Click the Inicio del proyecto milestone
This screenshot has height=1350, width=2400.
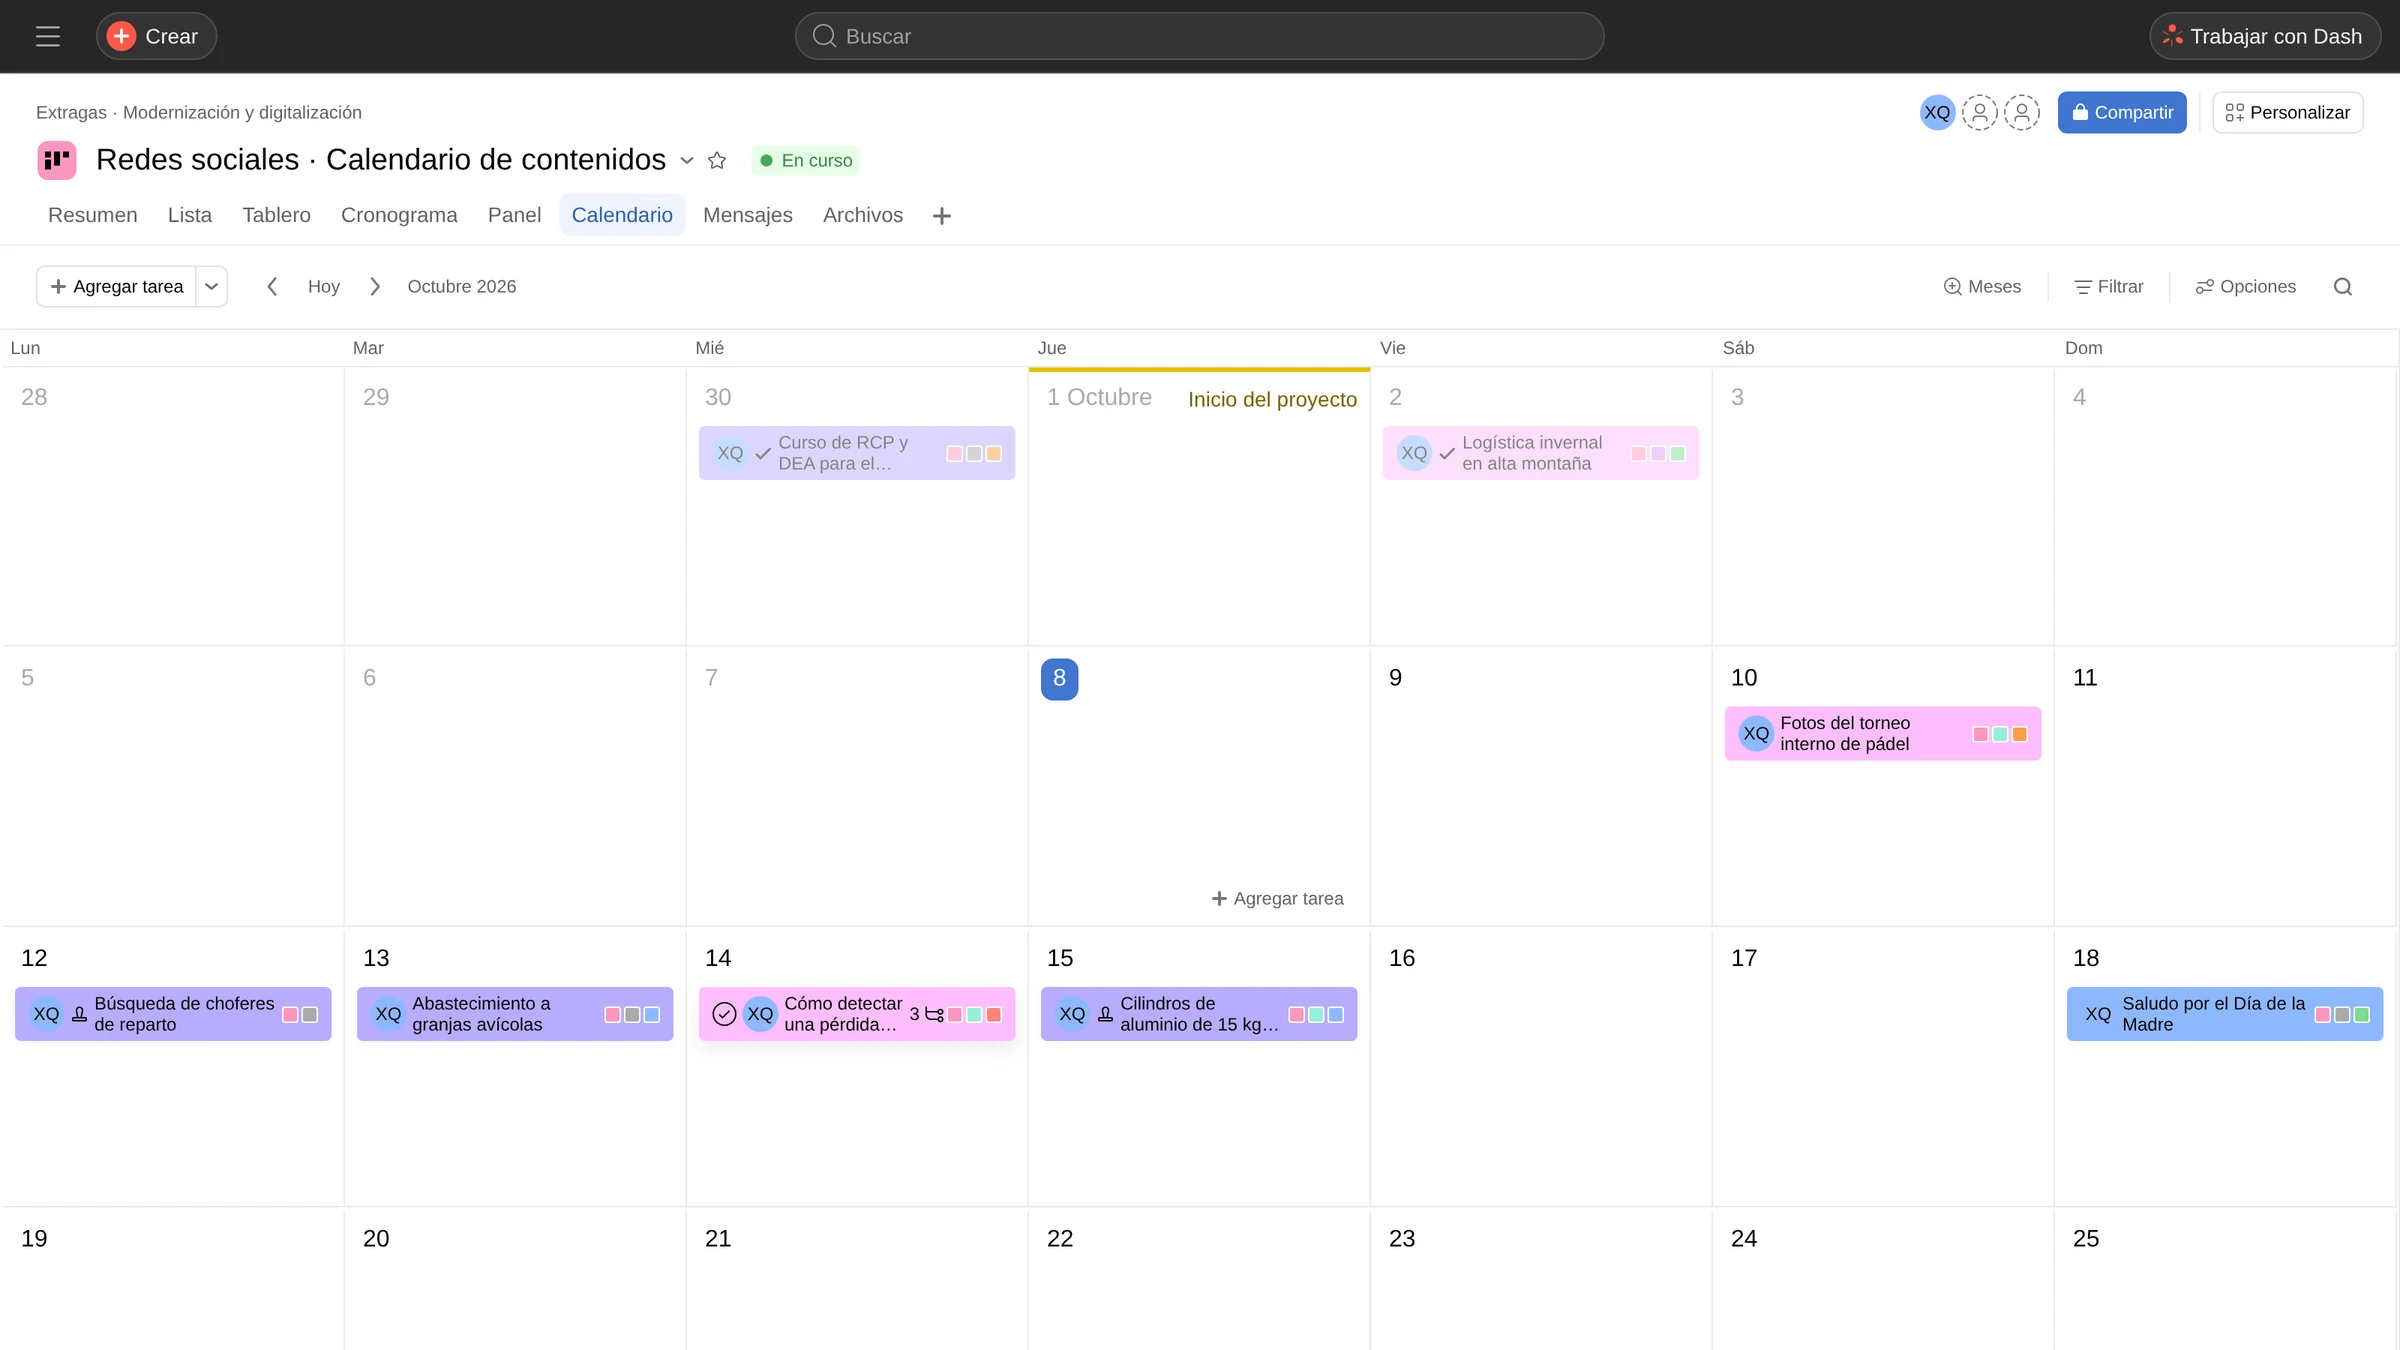(x=1272, y=400)
